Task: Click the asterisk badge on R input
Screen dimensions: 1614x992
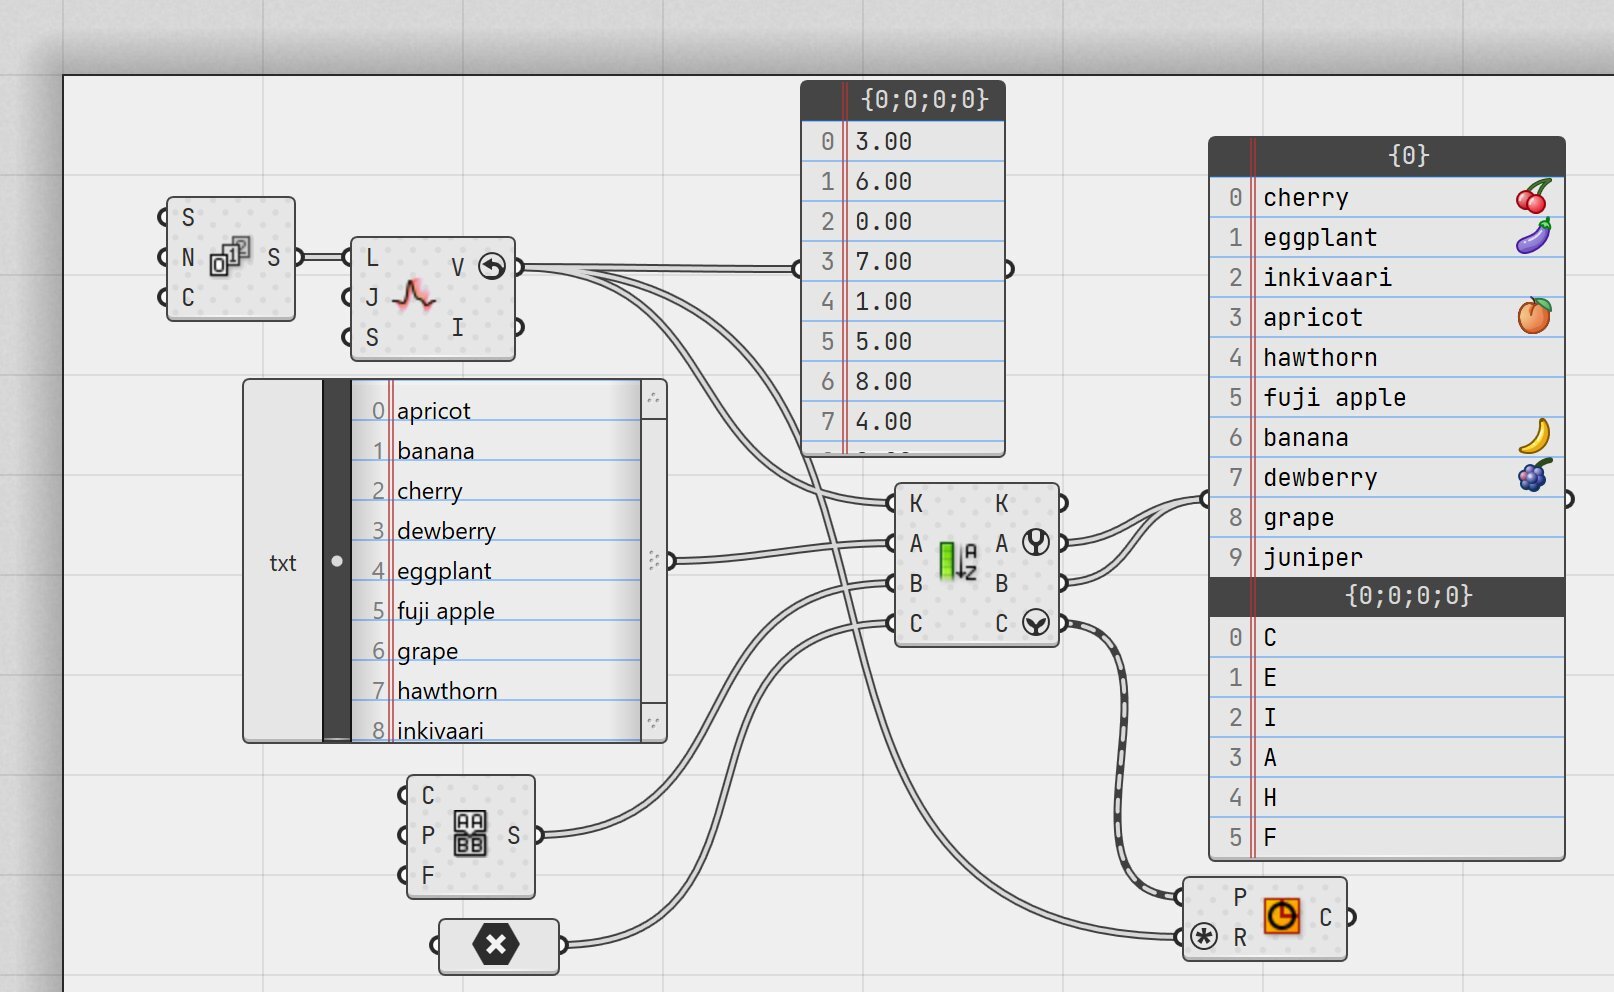Action: [x=1205, y=937]
